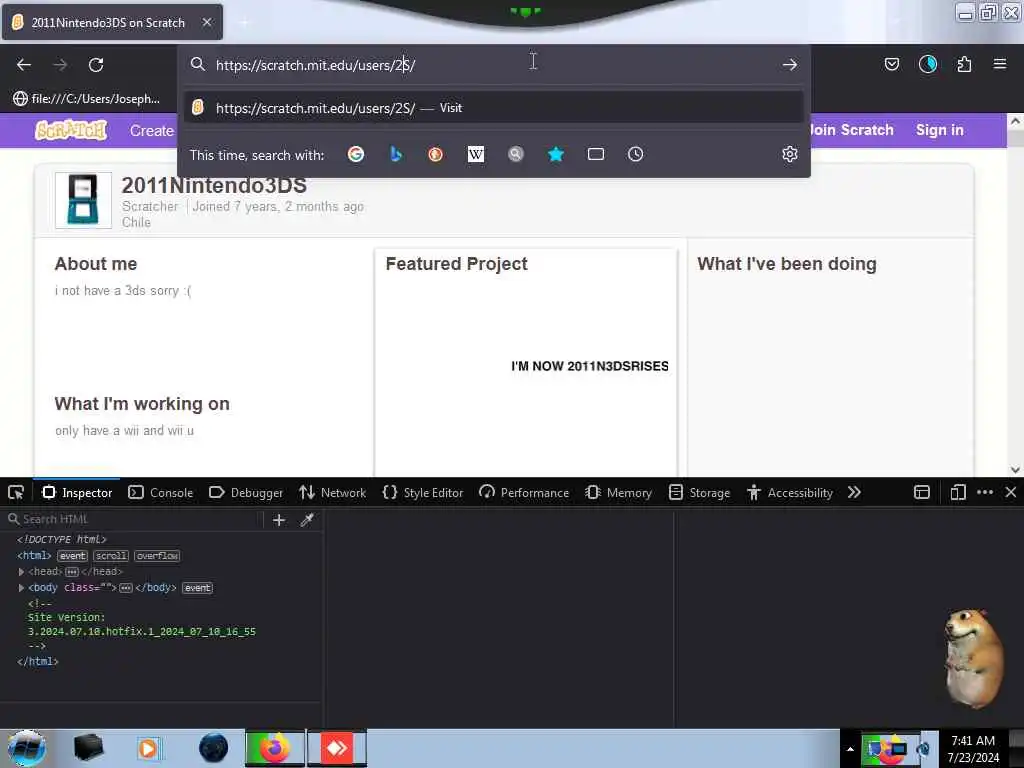Expand the body element node
This screenshot has height=768, width=1024.
tap(21, 588)
